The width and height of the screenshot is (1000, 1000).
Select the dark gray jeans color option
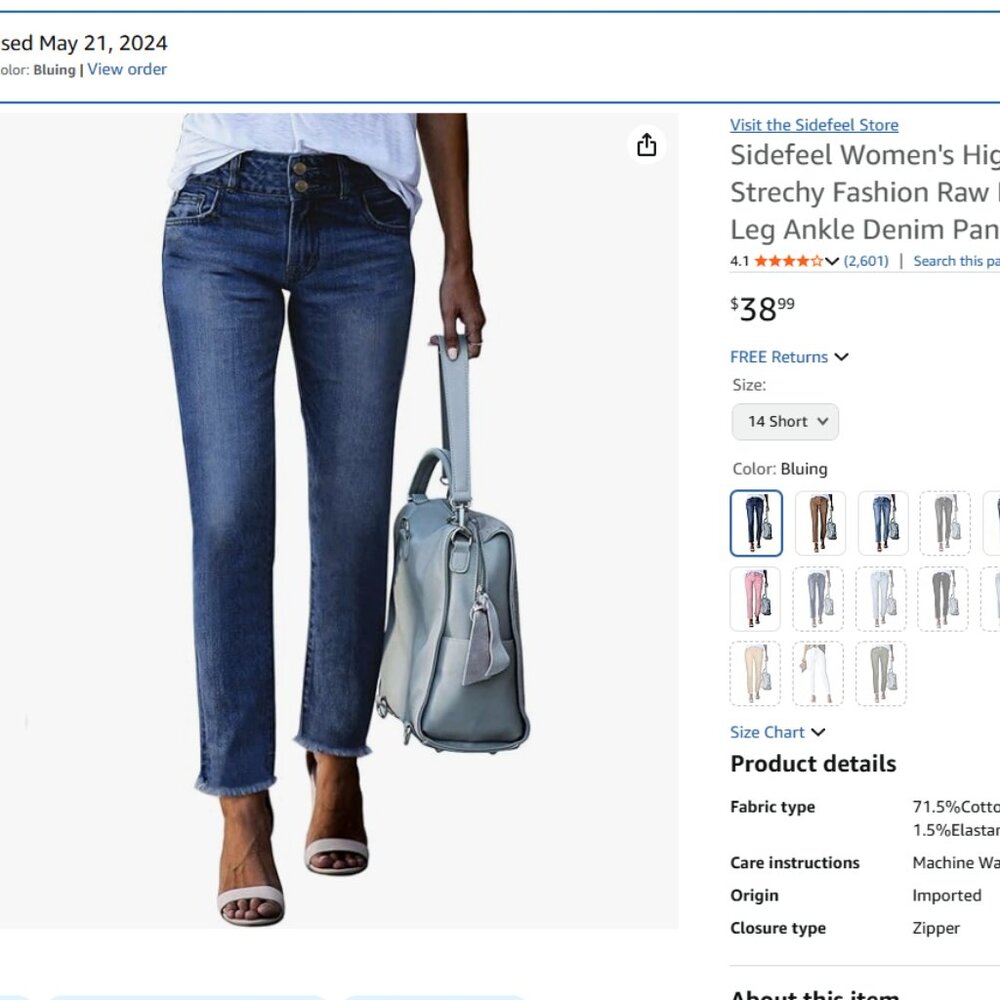(944, 600)
